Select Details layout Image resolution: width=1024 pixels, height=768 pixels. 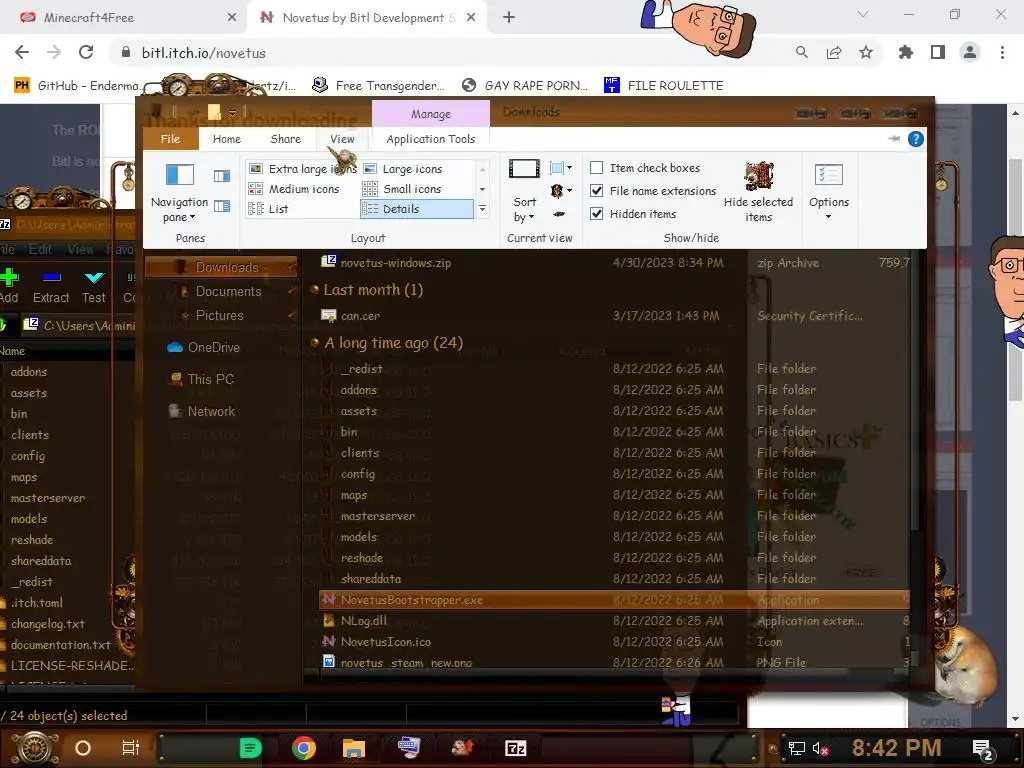[417, 209]
